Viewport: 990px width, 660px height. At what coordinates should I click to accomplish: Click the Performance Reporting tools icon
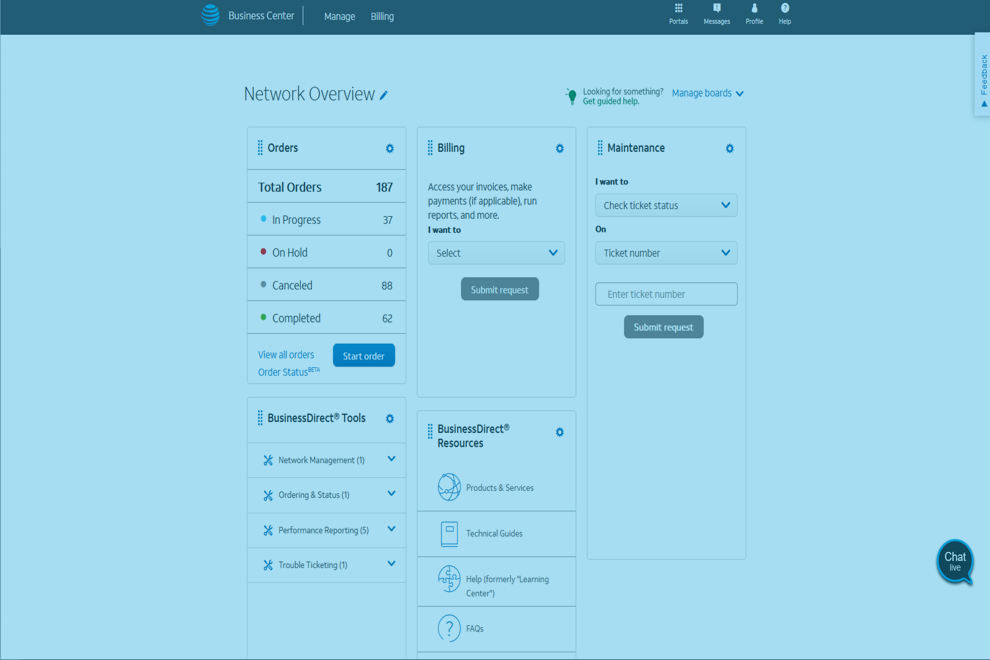(268, 531)
